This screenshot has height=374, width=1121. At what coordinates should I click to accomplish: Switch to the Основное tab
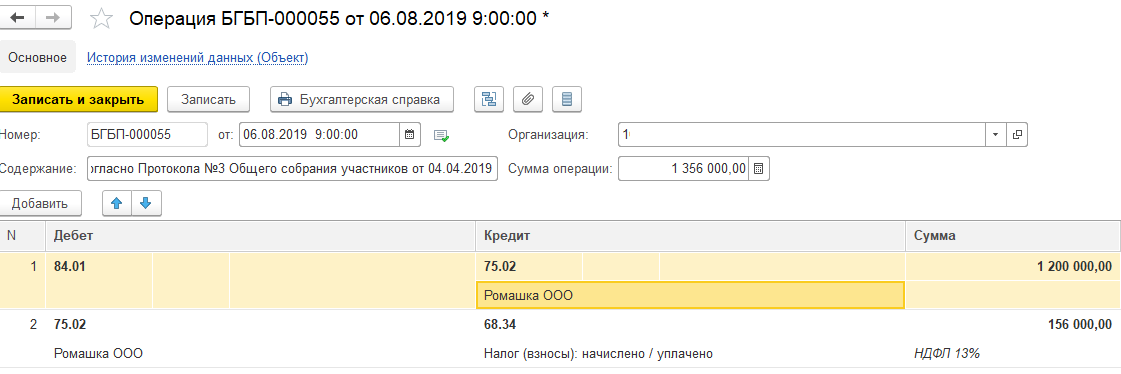pyautogui.click(x=37, y=58)
